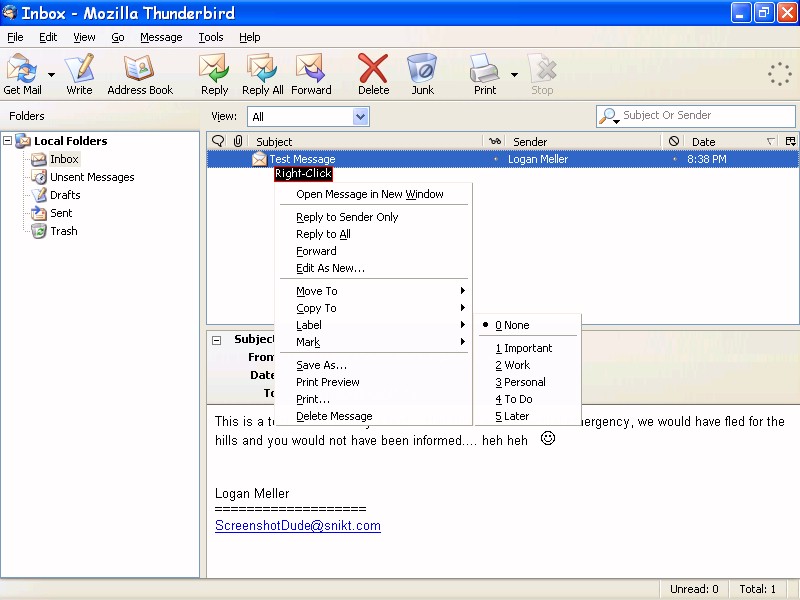Select label 4 To Do
The image size is (800, 600).
[528, 399]
